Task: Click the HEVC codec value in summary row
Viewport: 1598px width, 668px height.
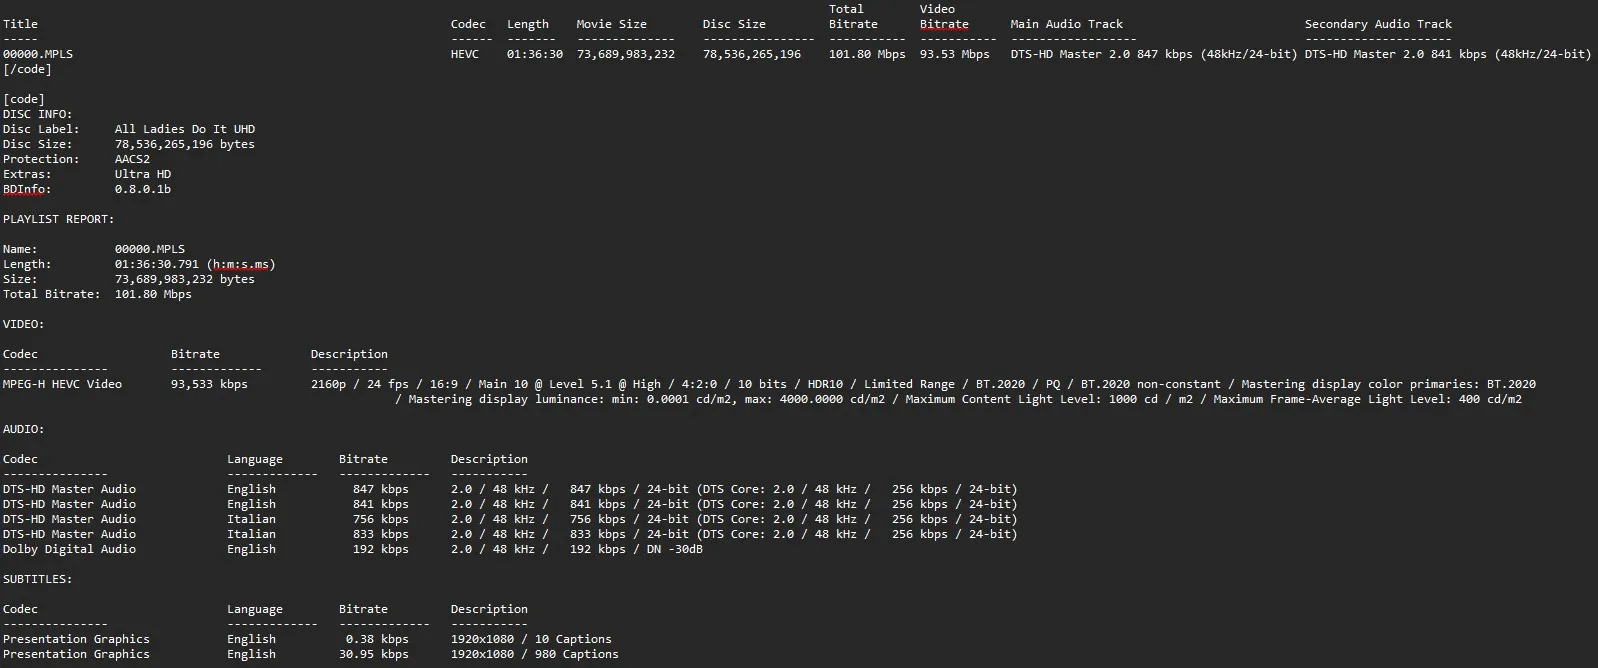Action: [464, 54]
